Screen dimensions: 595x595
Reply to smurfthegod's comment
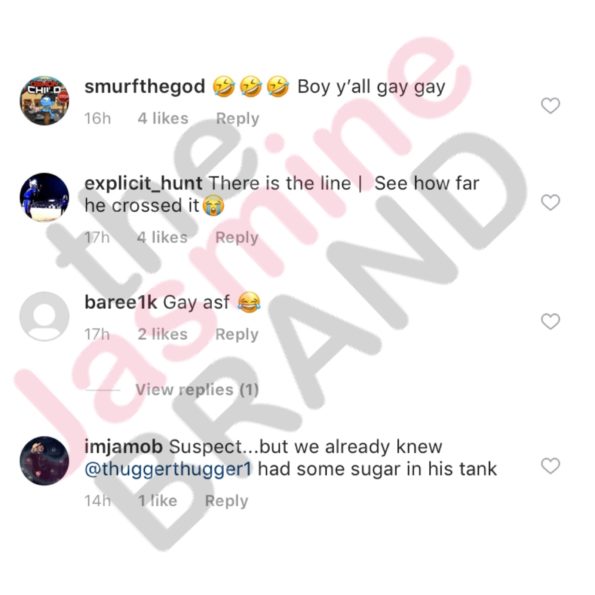click(x=238, y=118)
